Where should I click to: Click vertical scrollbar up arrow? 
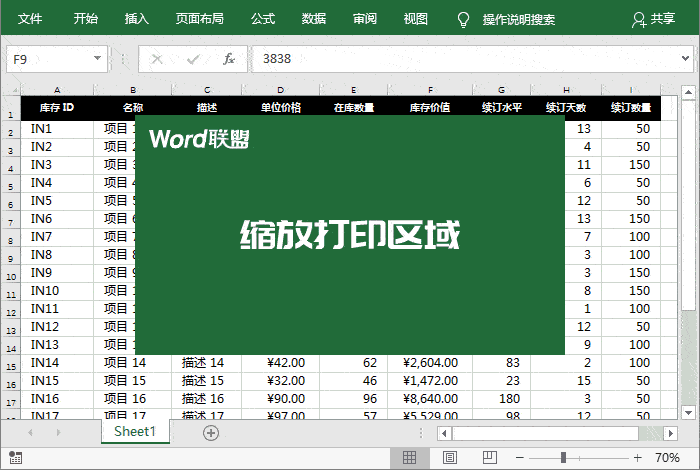(688, 92)
